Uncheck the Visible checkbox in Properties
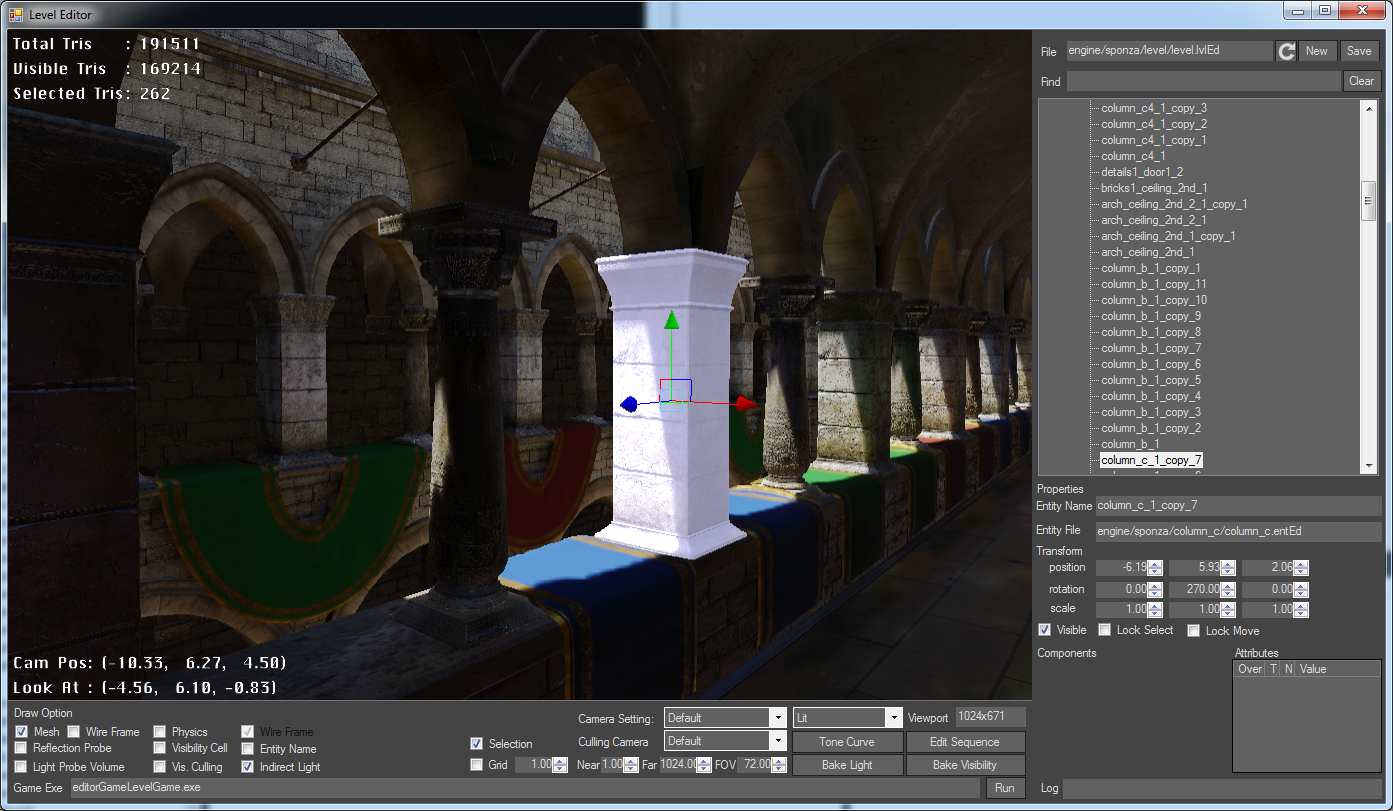The width and height of the screenshot is (1393, 811). coord(1045,630)
